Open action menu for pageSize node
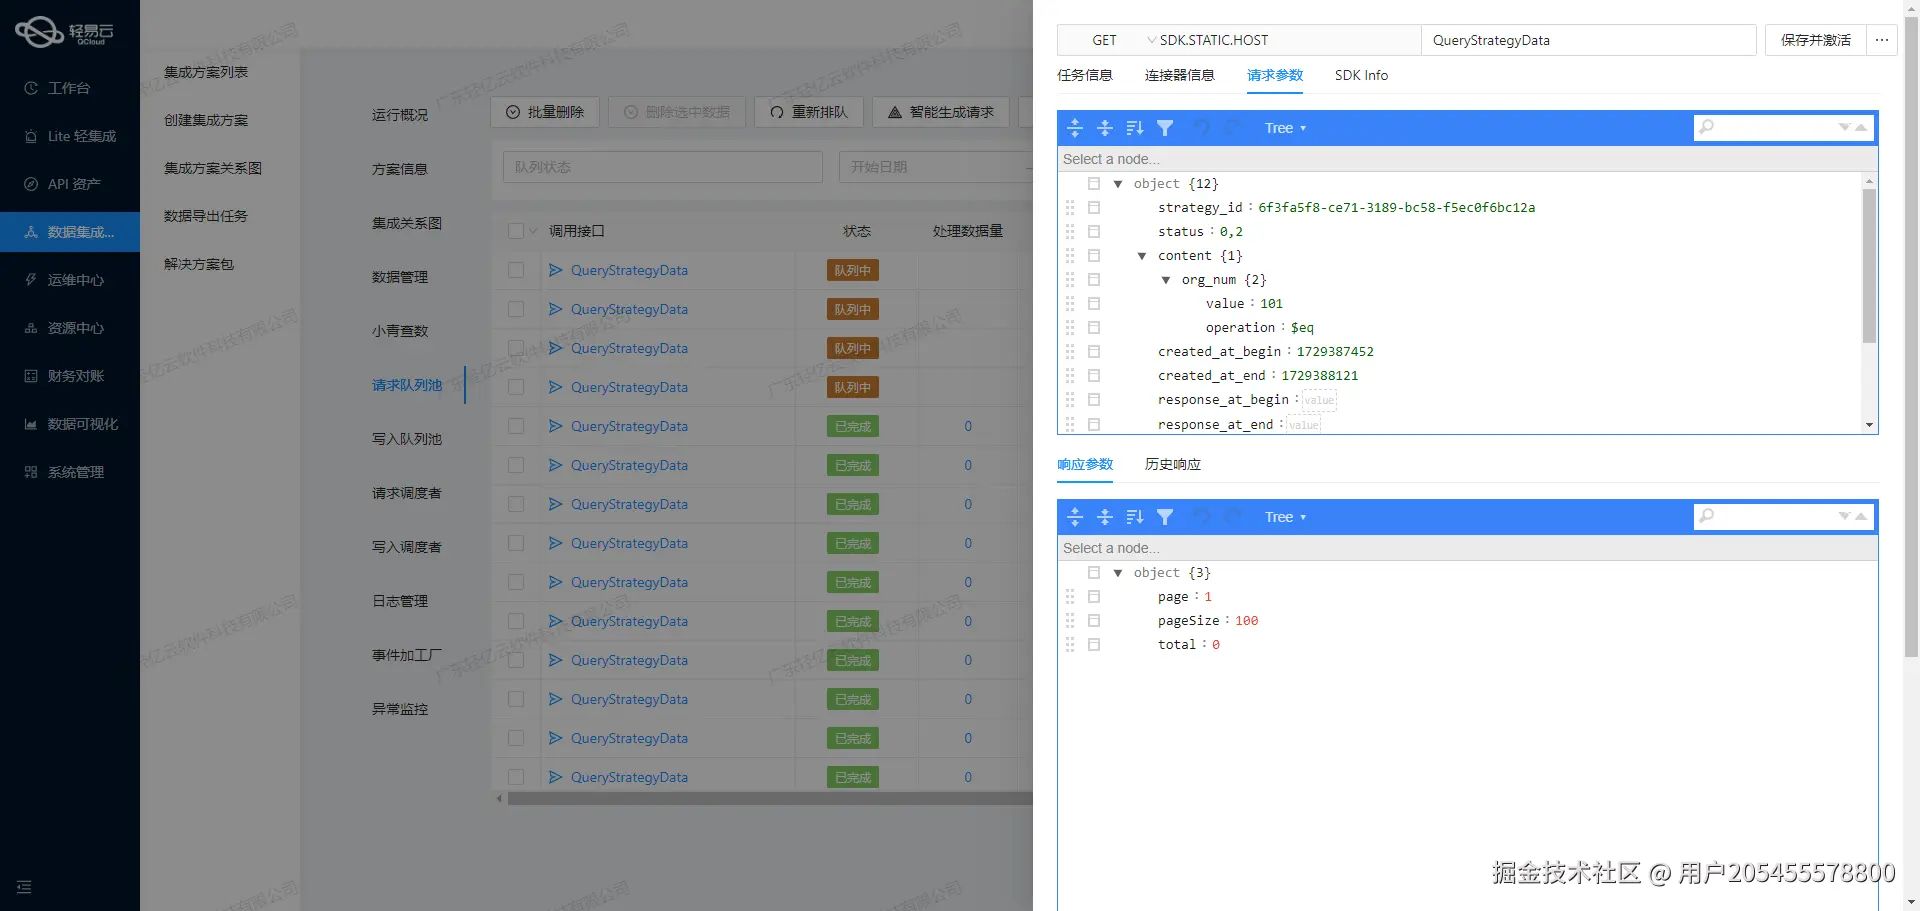The height and width of the screenshot is (911, 1920). [x=1094, y=621]
